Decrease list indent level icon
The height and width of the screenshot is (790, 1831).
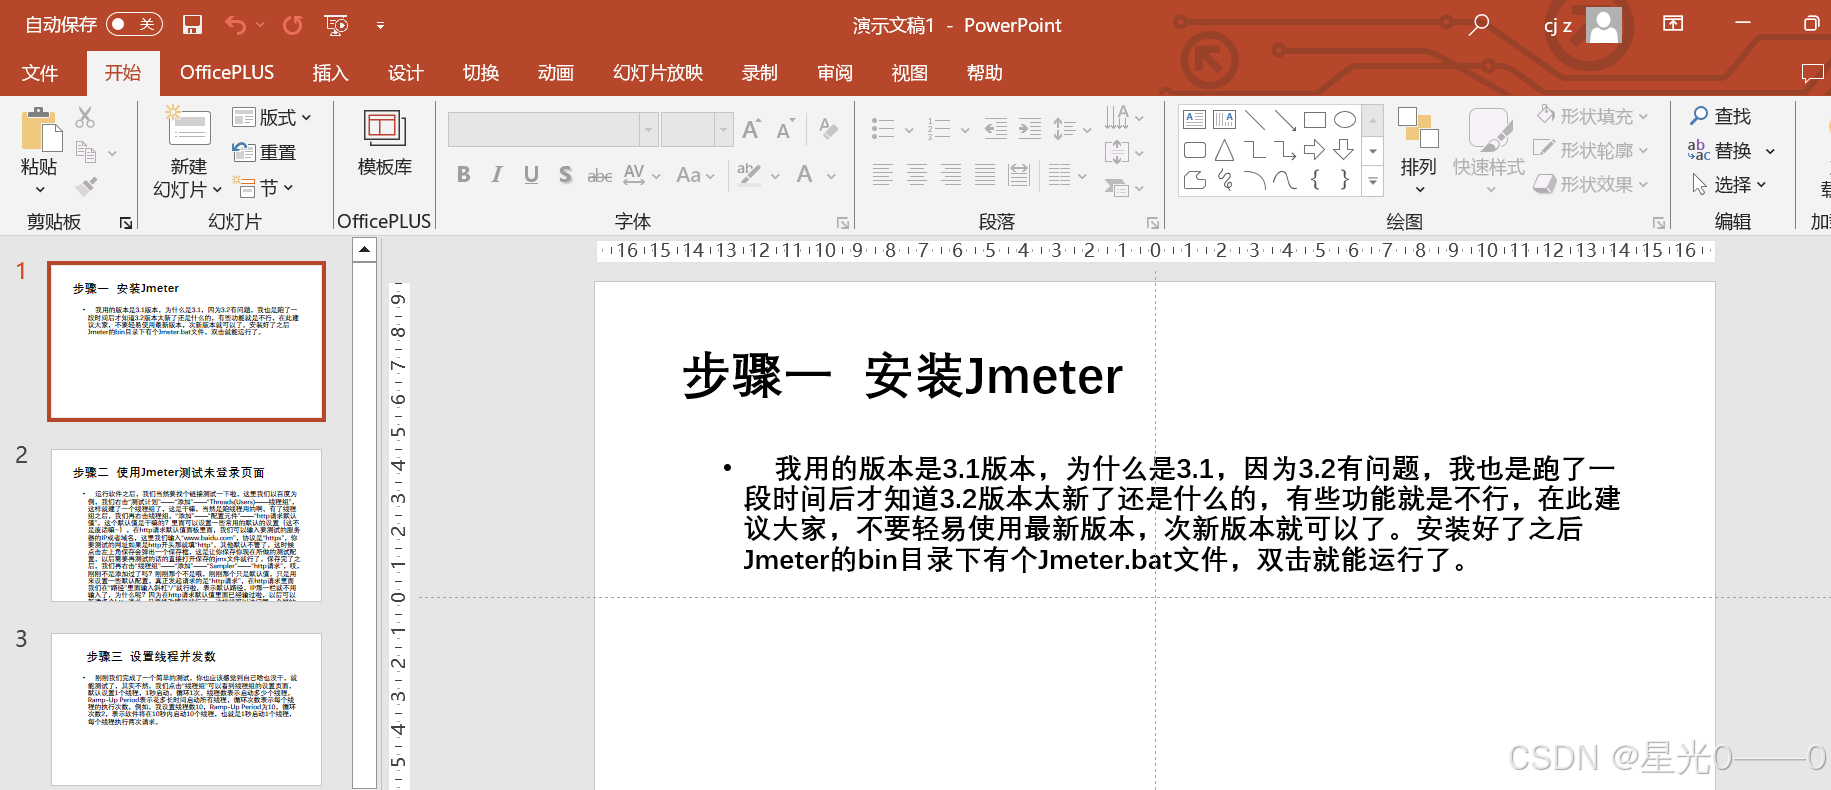pyautogui.click(x=996, y=128)
